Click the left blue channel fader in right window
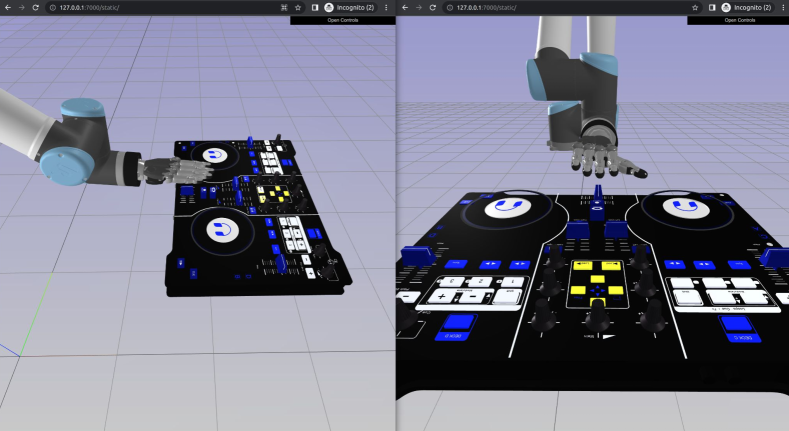The height and width of the screenshot is (431, 789). [578, 229]
